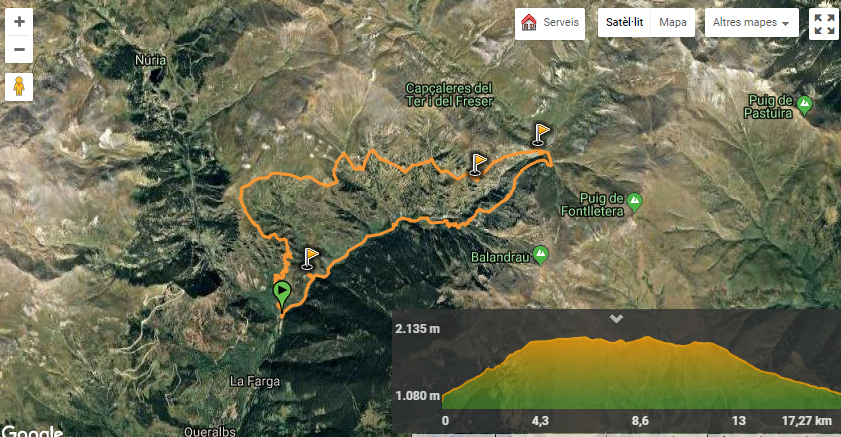The height and width of the screenshot is (437, 841).
Task: Open the Altres mapes dropdown
Action: point(751,23)
